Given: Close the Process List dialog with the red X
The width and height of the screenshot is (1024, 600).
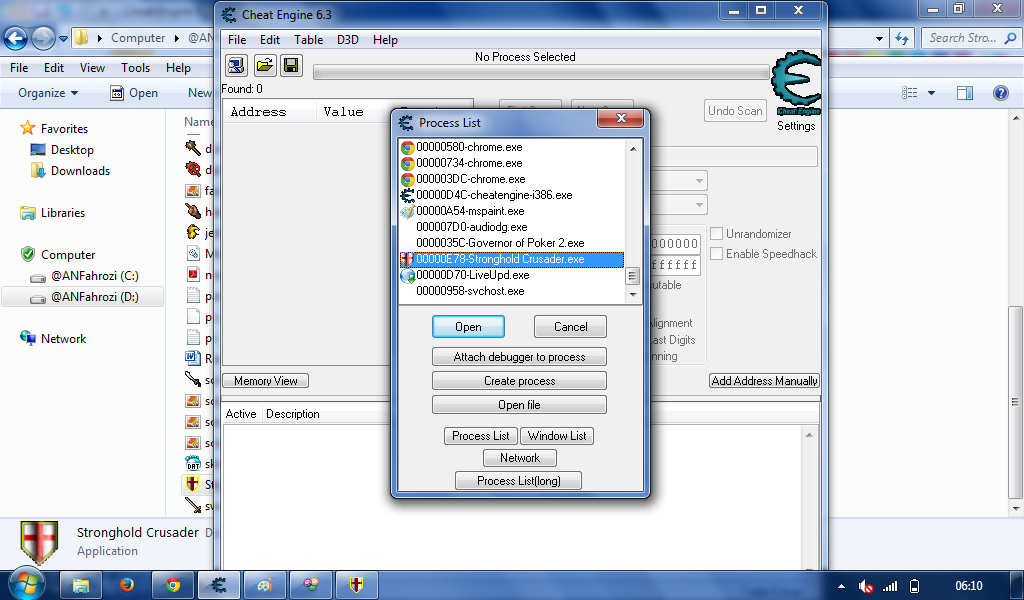Looking at the screenshot, I should tap(620, 118).
